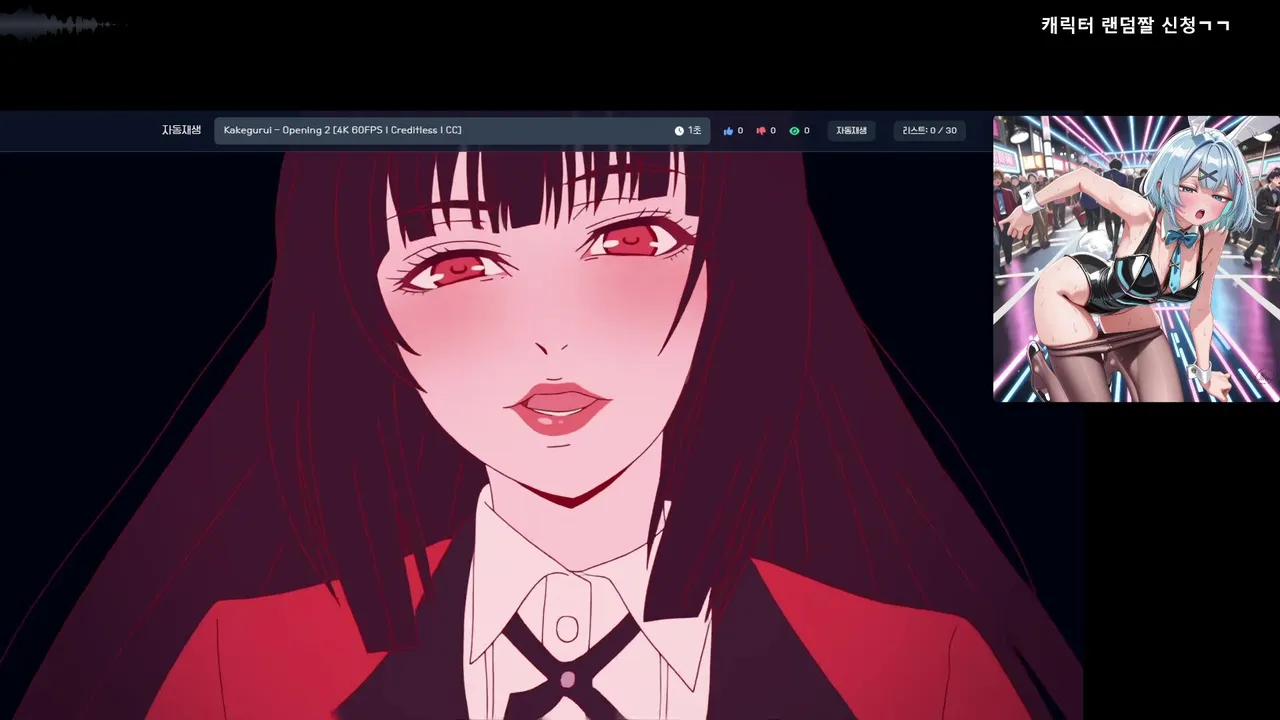Click the audio waveform in the corner
This screenshot has width=1280, height=720.
pos(62,24)
